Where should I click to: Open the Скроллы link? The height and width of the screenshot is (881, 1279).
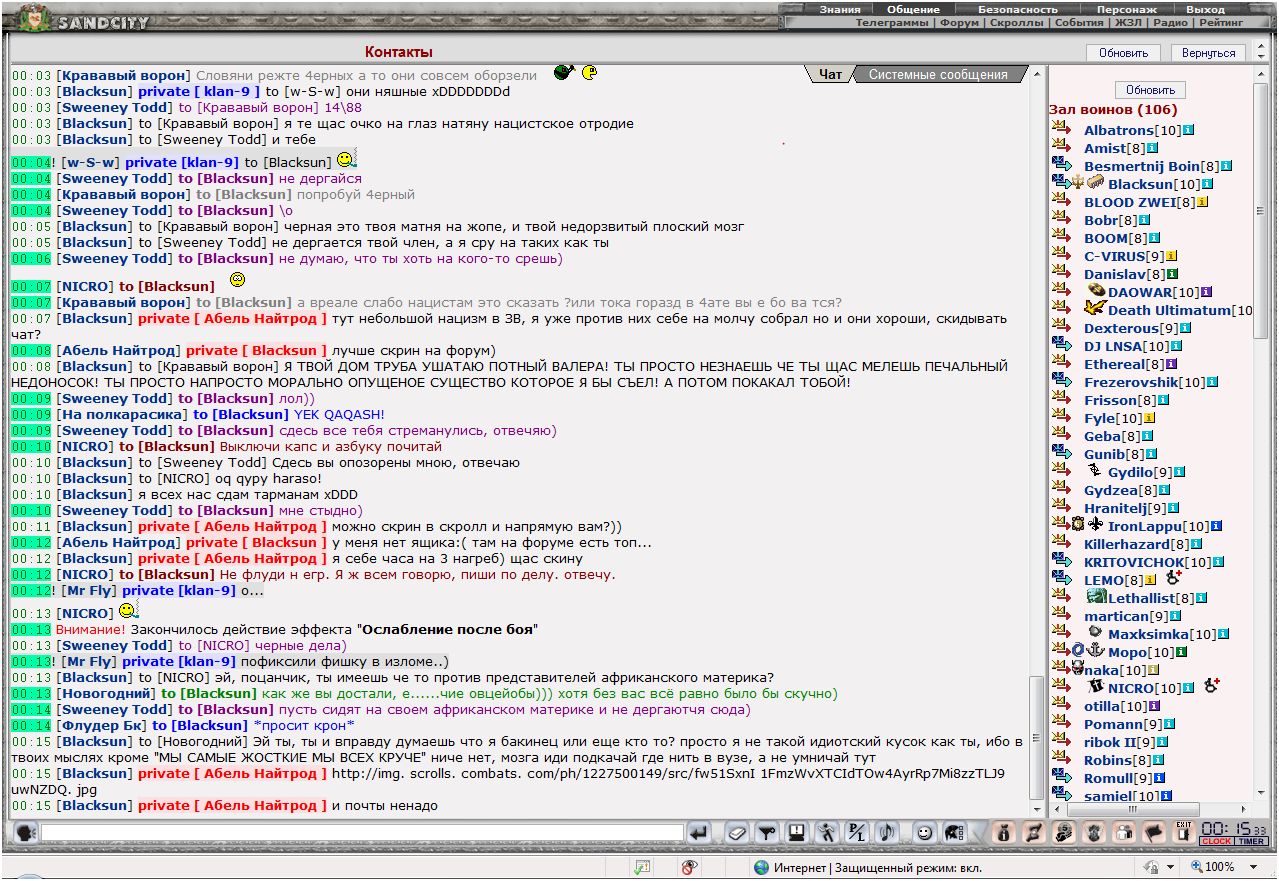pyautogui.click(x=1017, y=22)
